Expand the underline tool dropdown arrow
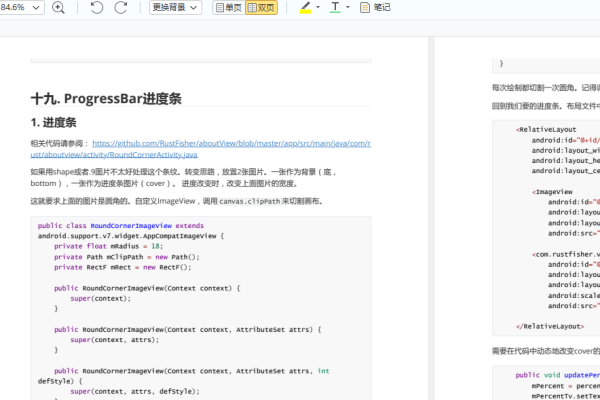The height and width of the screenshot is (400, 600). [347, 7]
